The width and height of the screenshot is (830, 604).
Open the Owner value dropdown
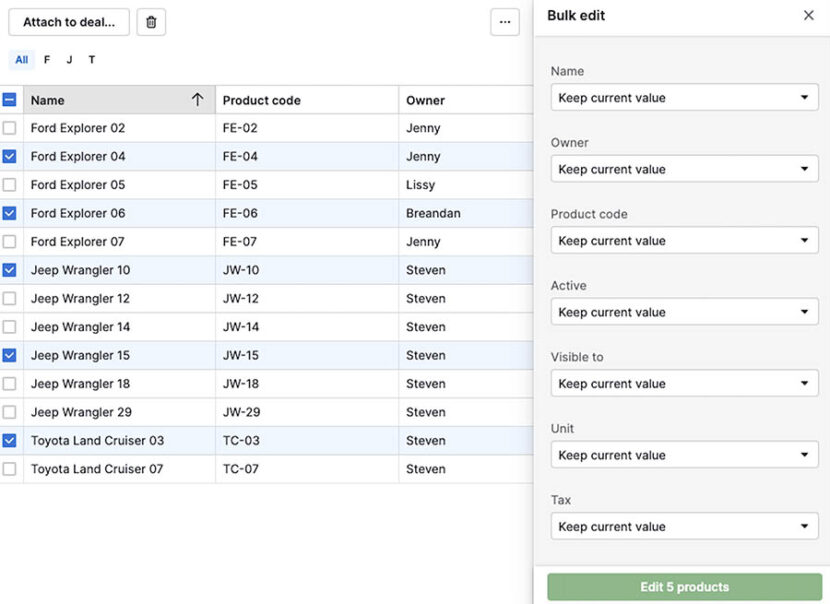tap(683, 169)
